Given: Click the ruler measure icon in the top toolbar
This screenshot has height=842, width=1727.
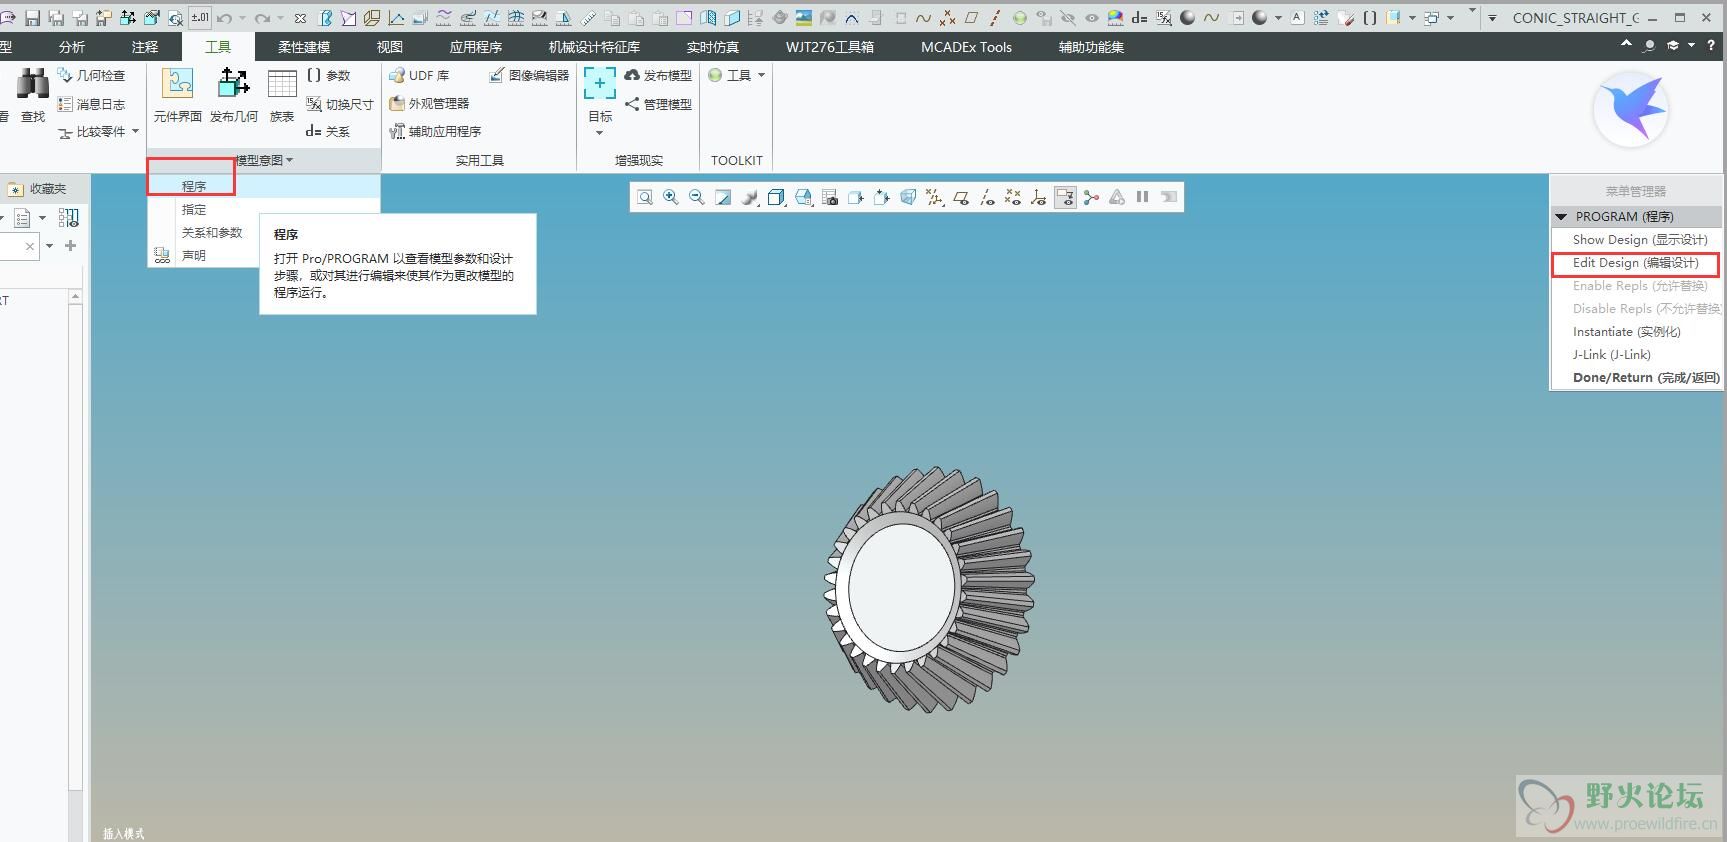Looking at the screenshot, I should point(589,18).
